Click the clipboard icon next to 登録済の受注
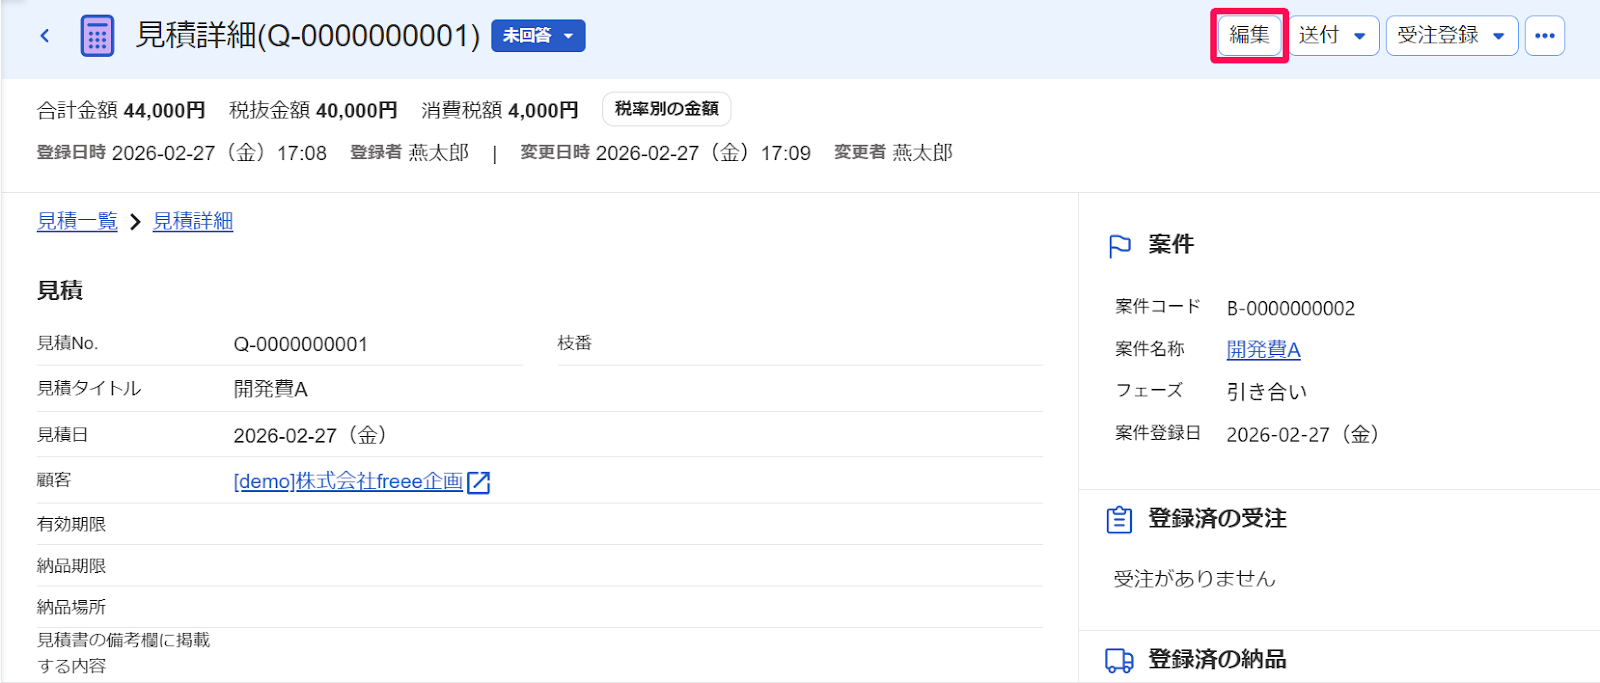1600x683 pixels. click(x=1119, y=520)
